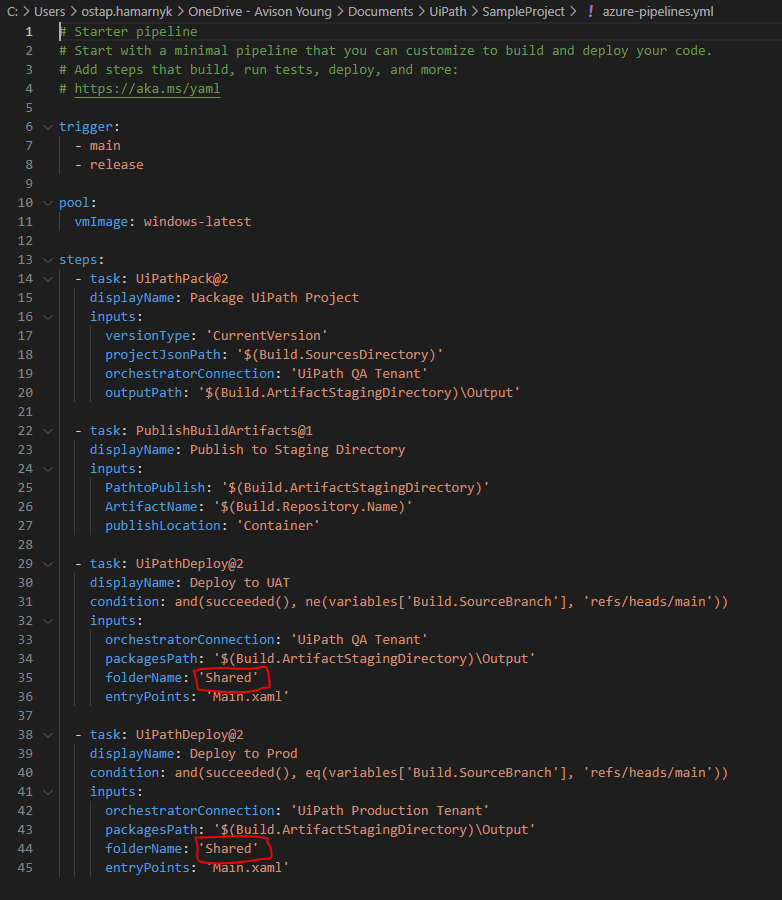The image size is (782, 900).
Task: Open Documents breadcrumb segment
Action: (380, 11)
